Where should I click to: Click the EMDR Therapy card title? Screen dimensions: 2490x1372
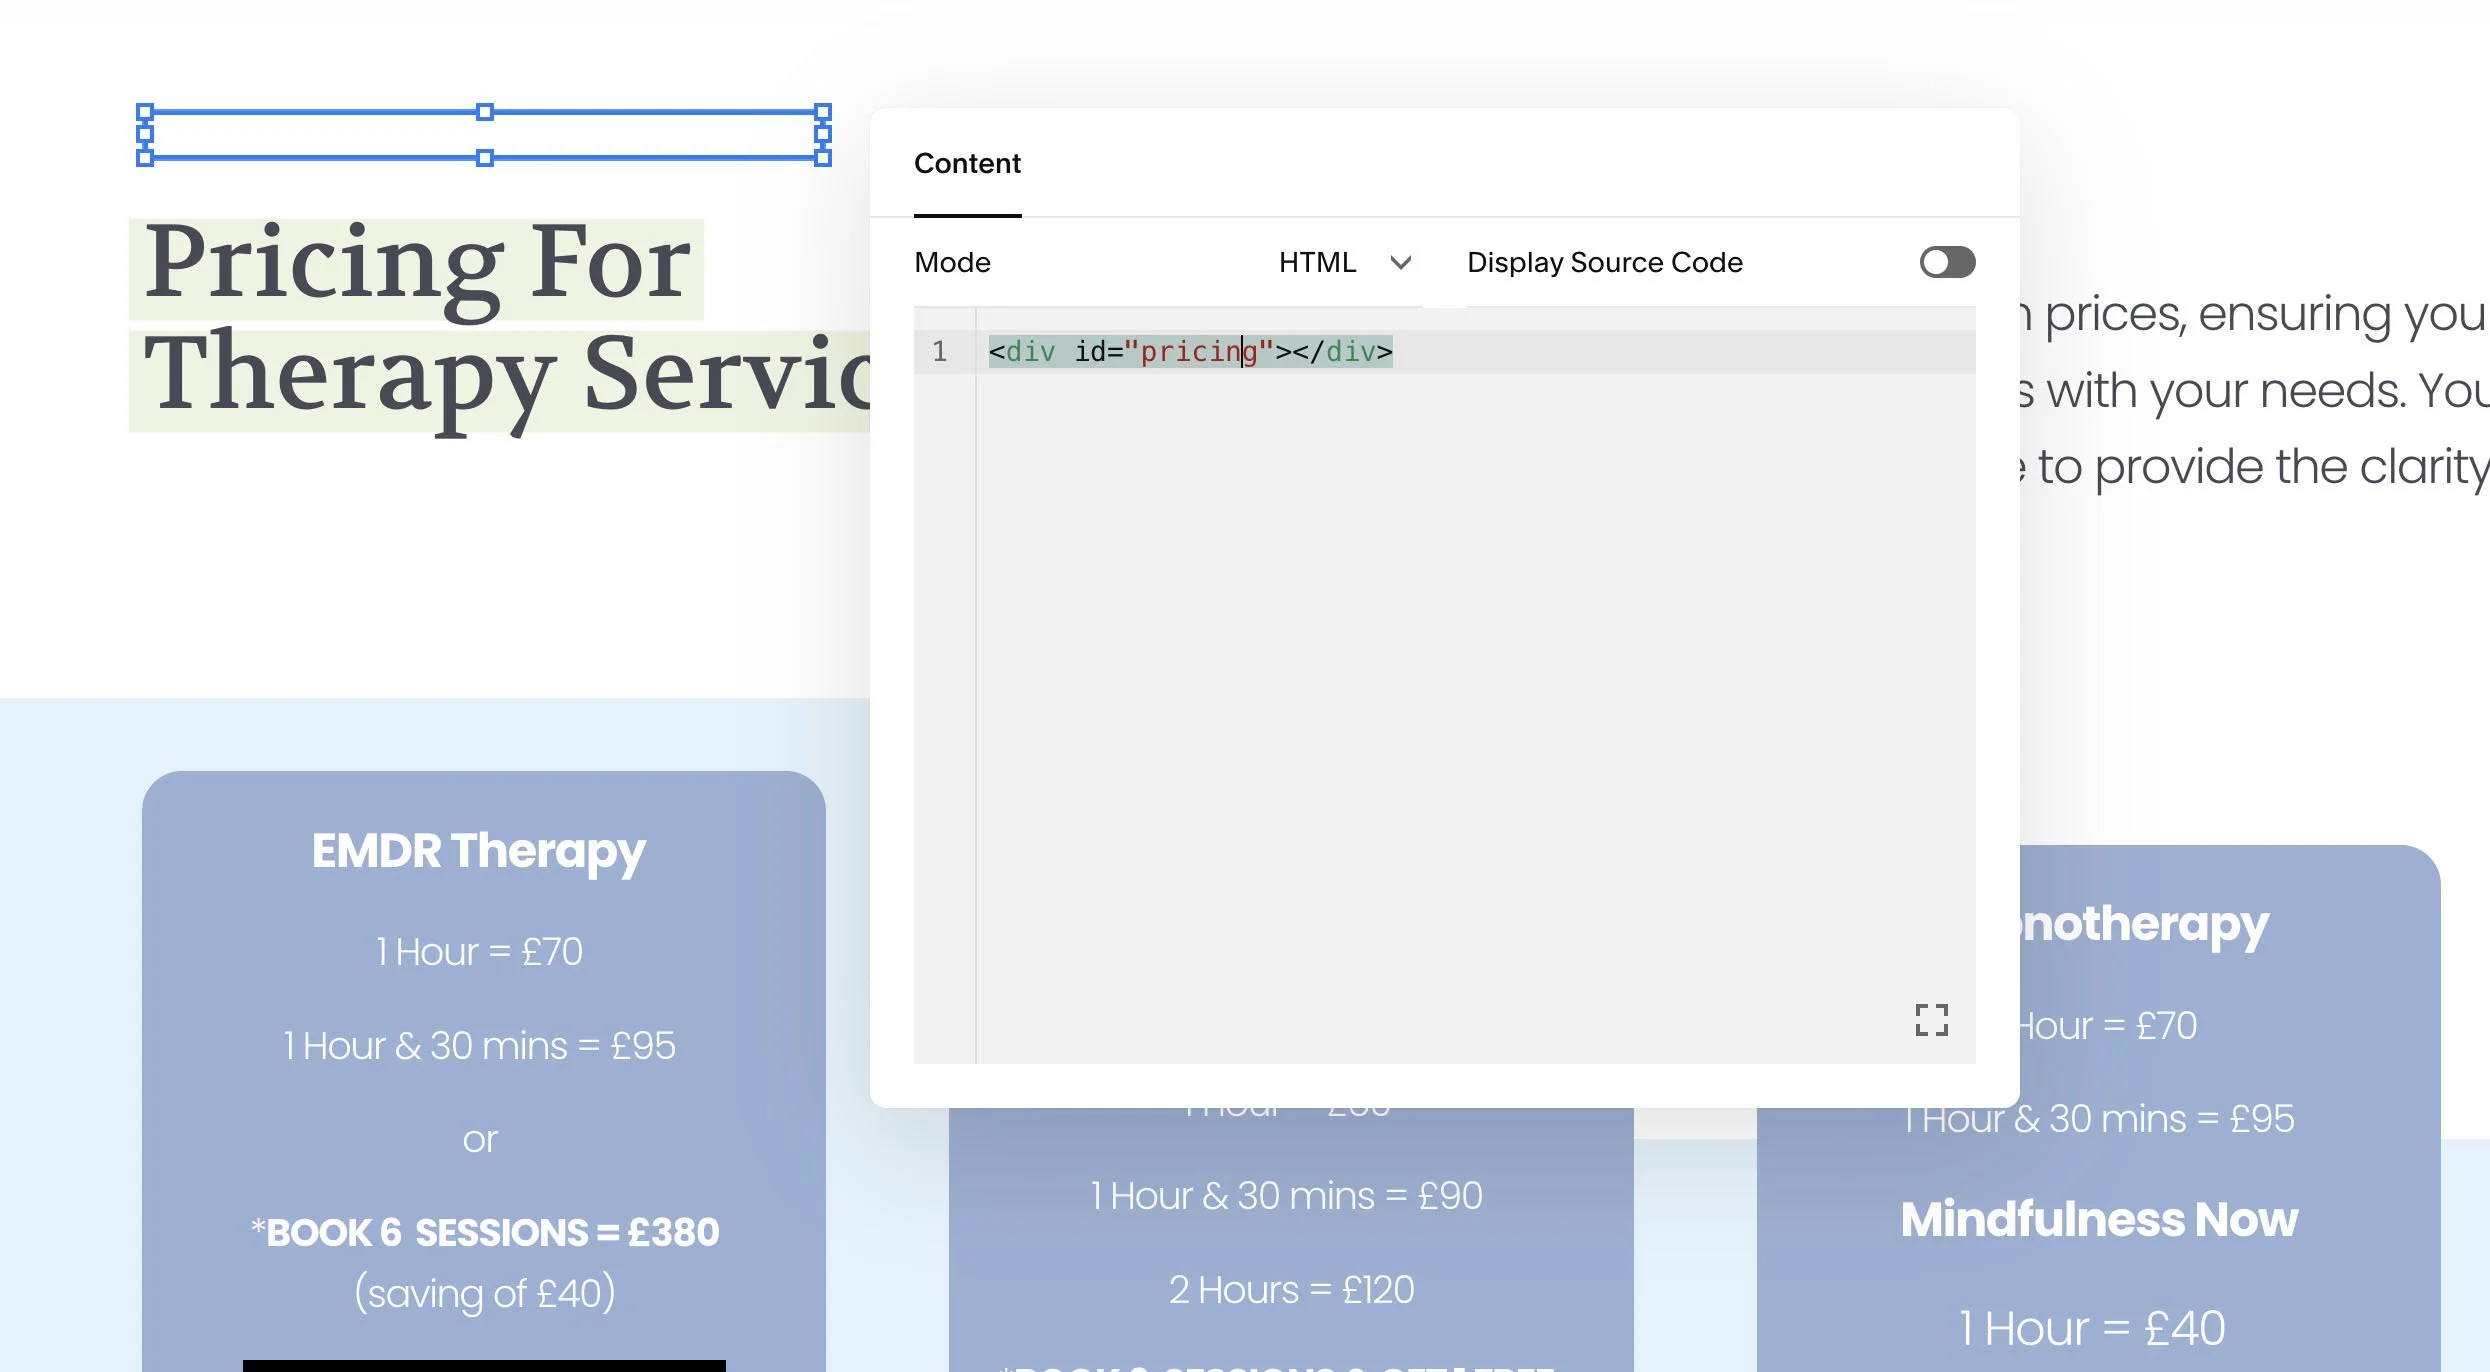click(479, 851)
